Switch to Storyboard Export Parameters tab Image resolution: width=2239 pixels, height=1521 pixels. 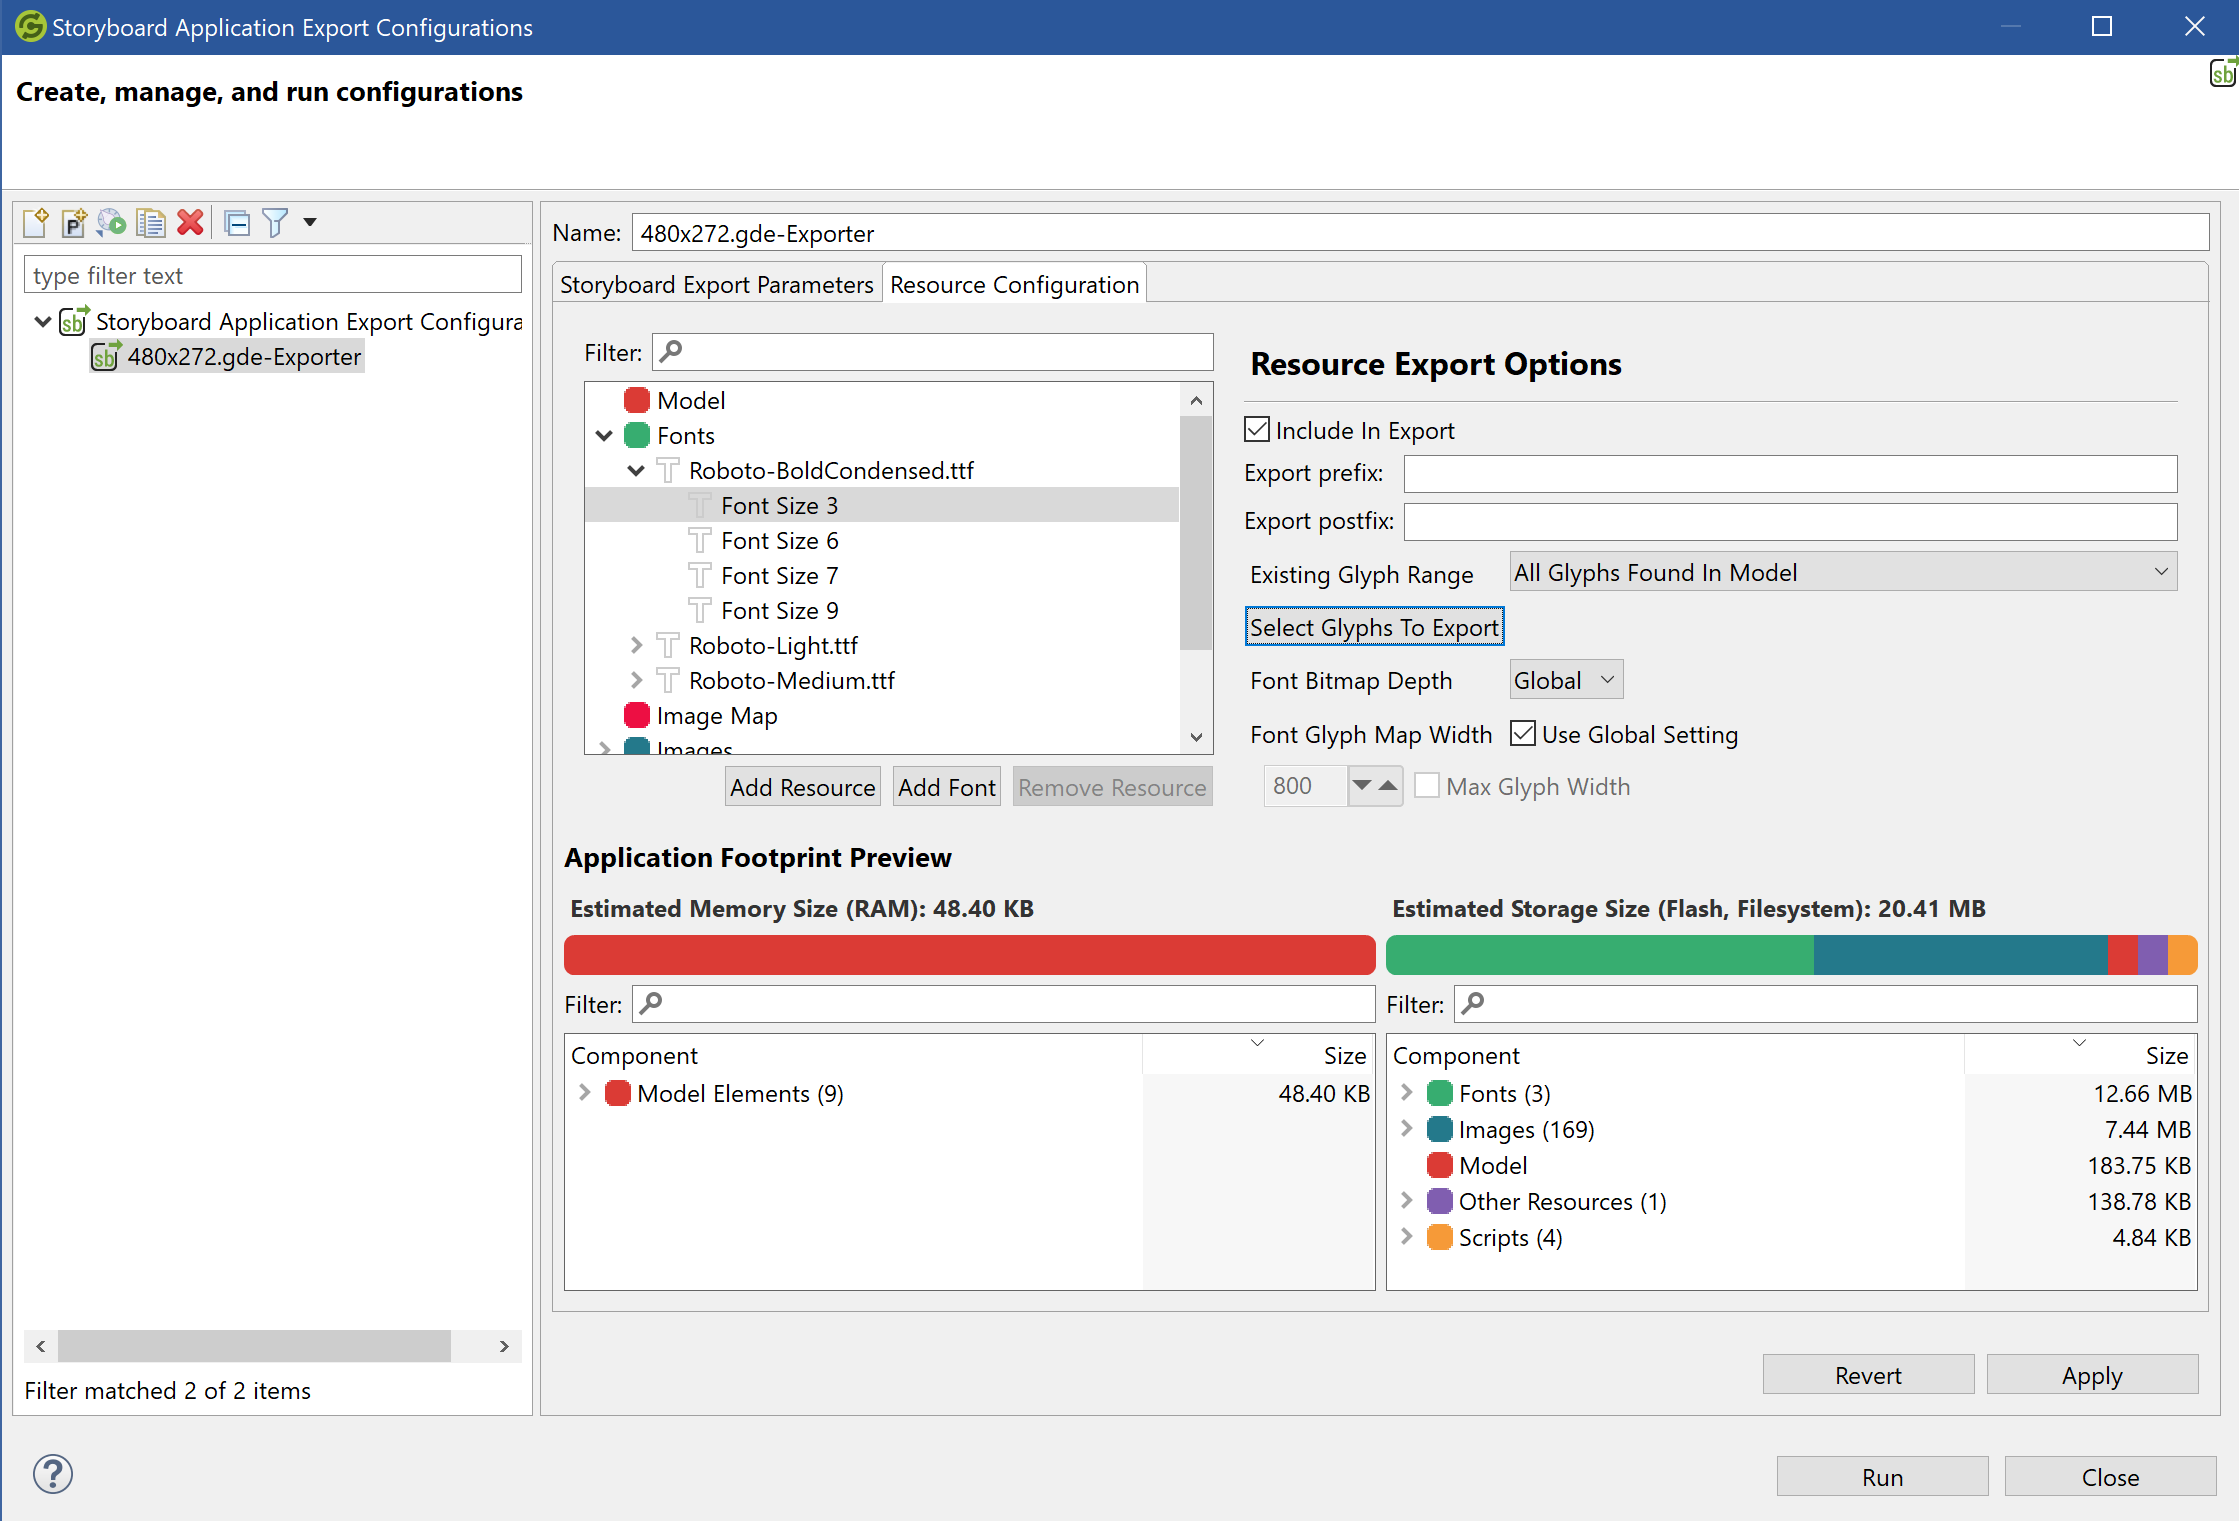pyautogui.click(x=716, y=285)
